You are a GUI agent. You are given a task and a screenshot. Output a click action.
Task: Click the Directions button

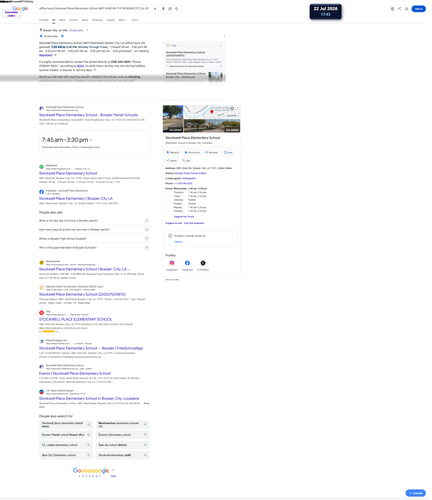pos(192,152)
